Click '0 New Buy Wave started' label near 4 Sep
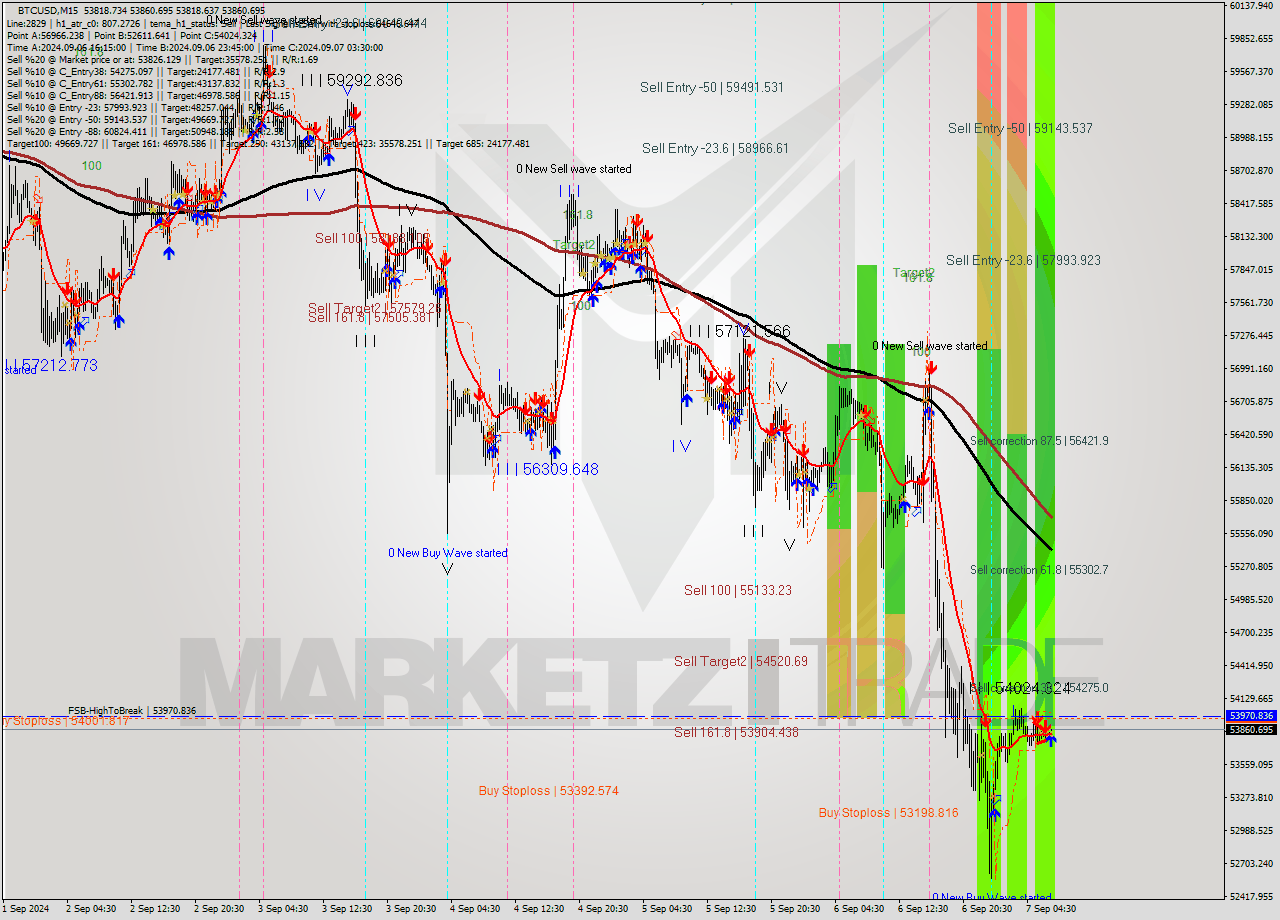1280x920 pixels. tap(448, 553)
